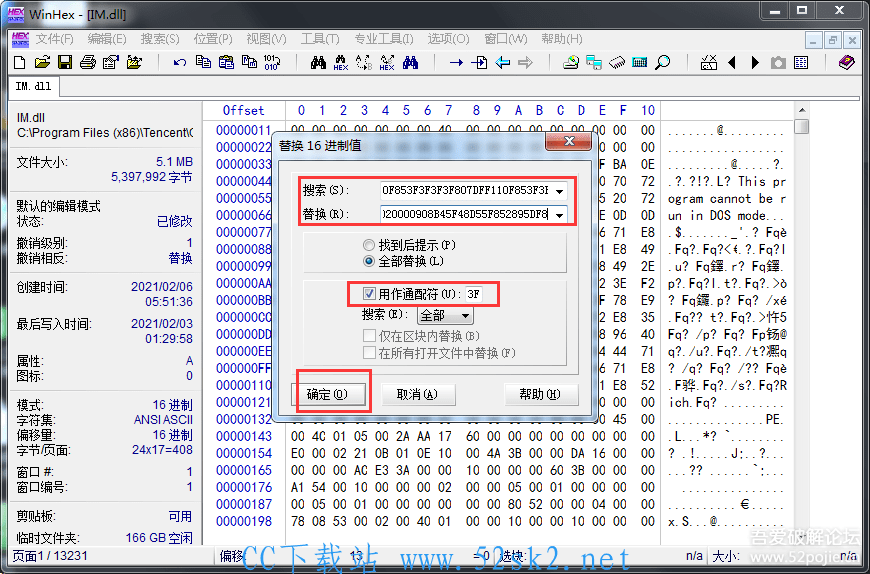The image size is (870, 574).
Task: Open the 工具(T) menu
Action: (320, 39)
